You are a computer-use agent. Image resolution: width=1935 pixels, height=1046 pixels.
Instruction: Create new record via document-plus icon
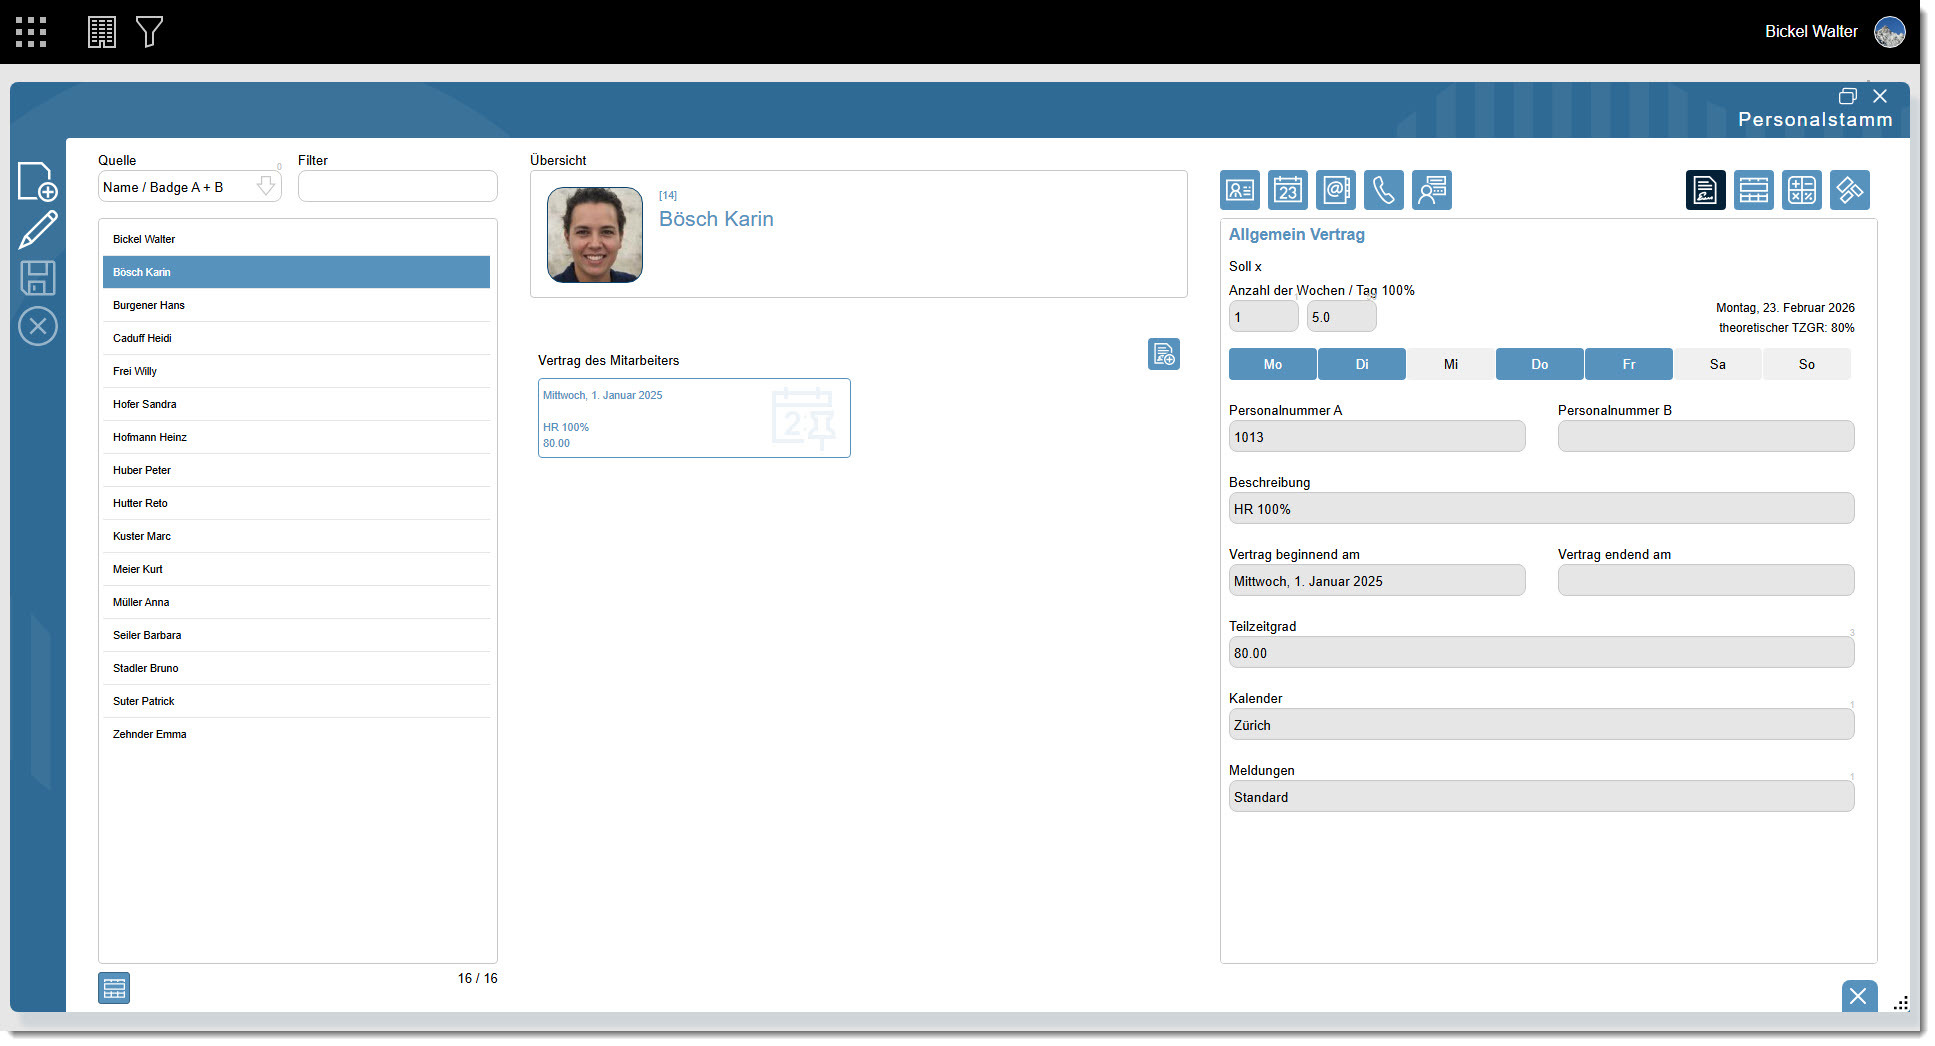point(38,181)
